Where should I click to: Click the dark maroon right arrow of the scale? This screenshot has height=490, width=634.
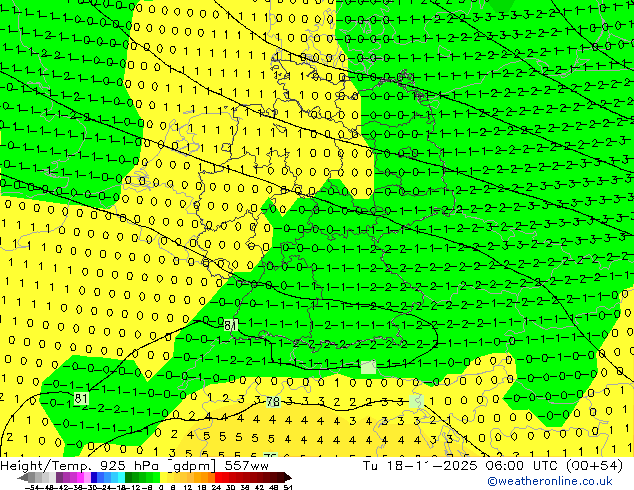point(288,477)
